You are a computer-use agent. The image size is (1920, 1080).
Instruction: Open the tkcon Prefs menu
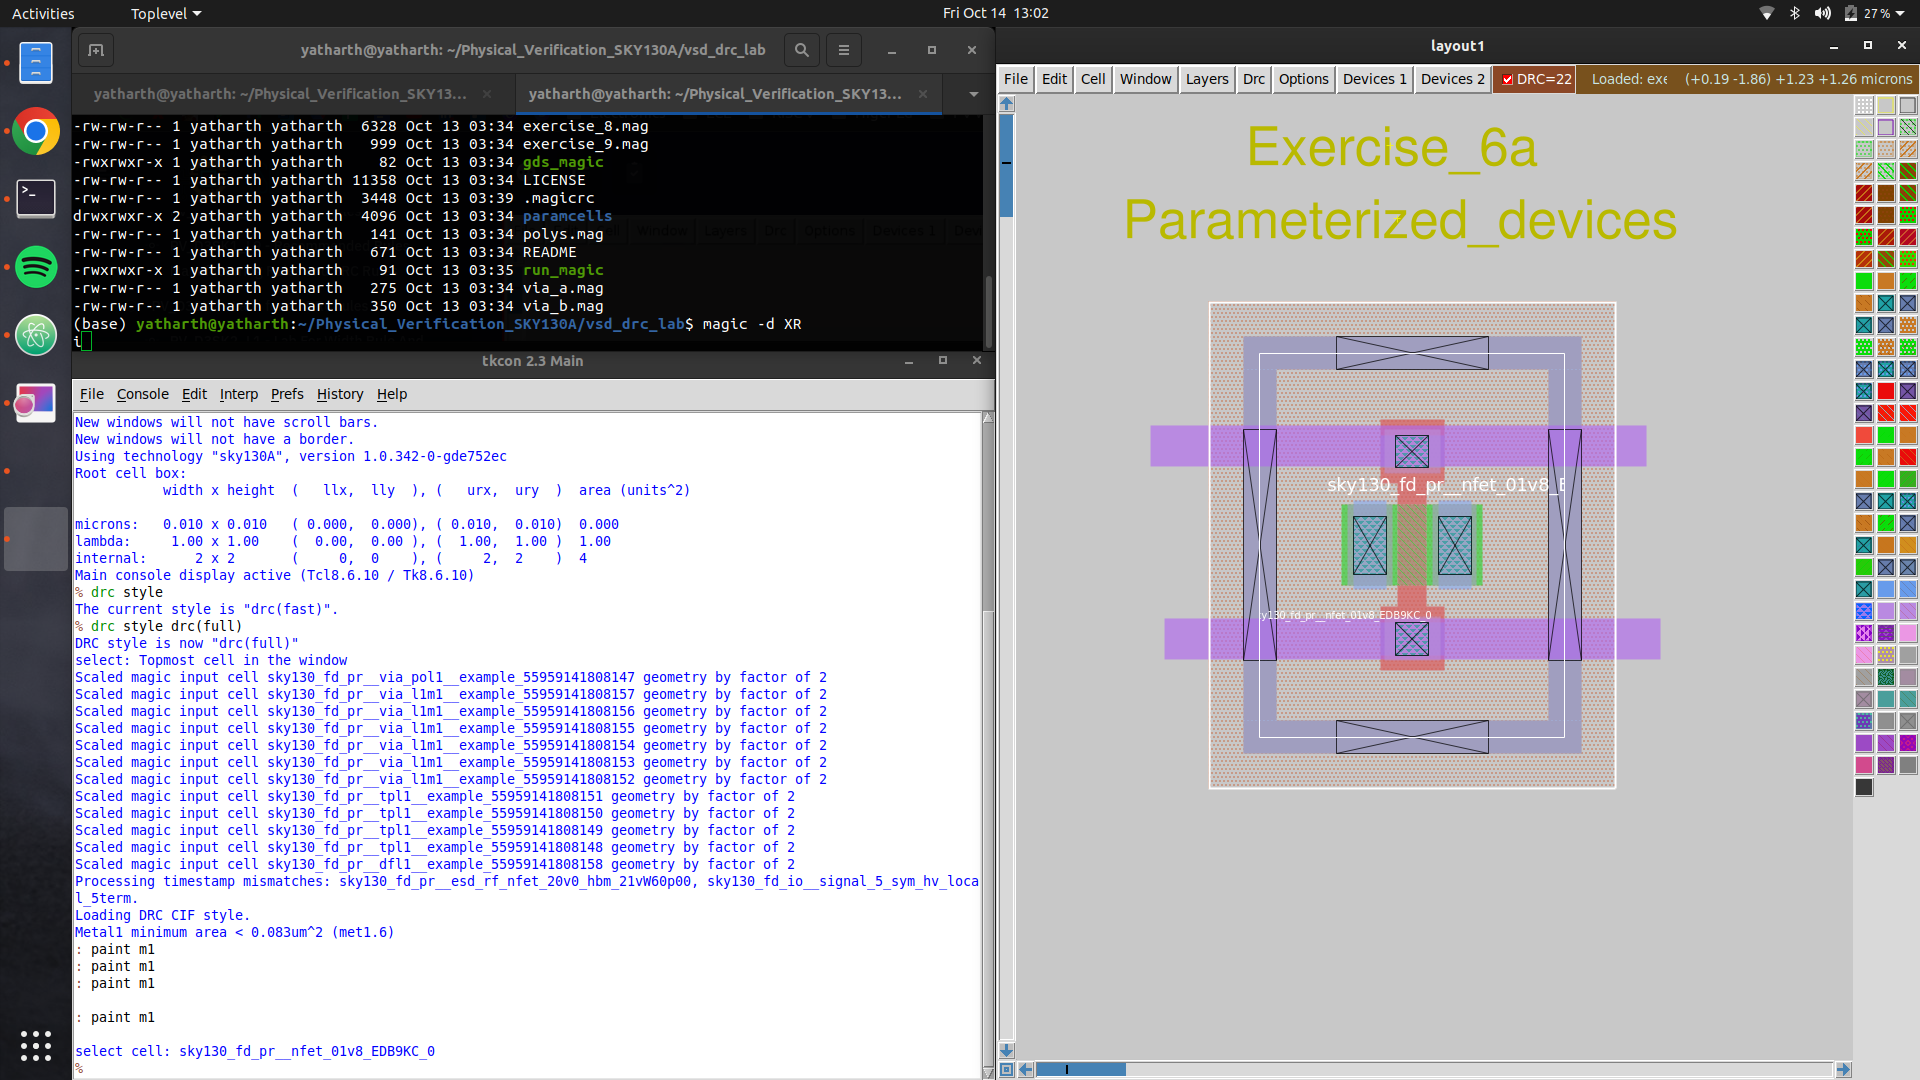click(x=287, y=394)
